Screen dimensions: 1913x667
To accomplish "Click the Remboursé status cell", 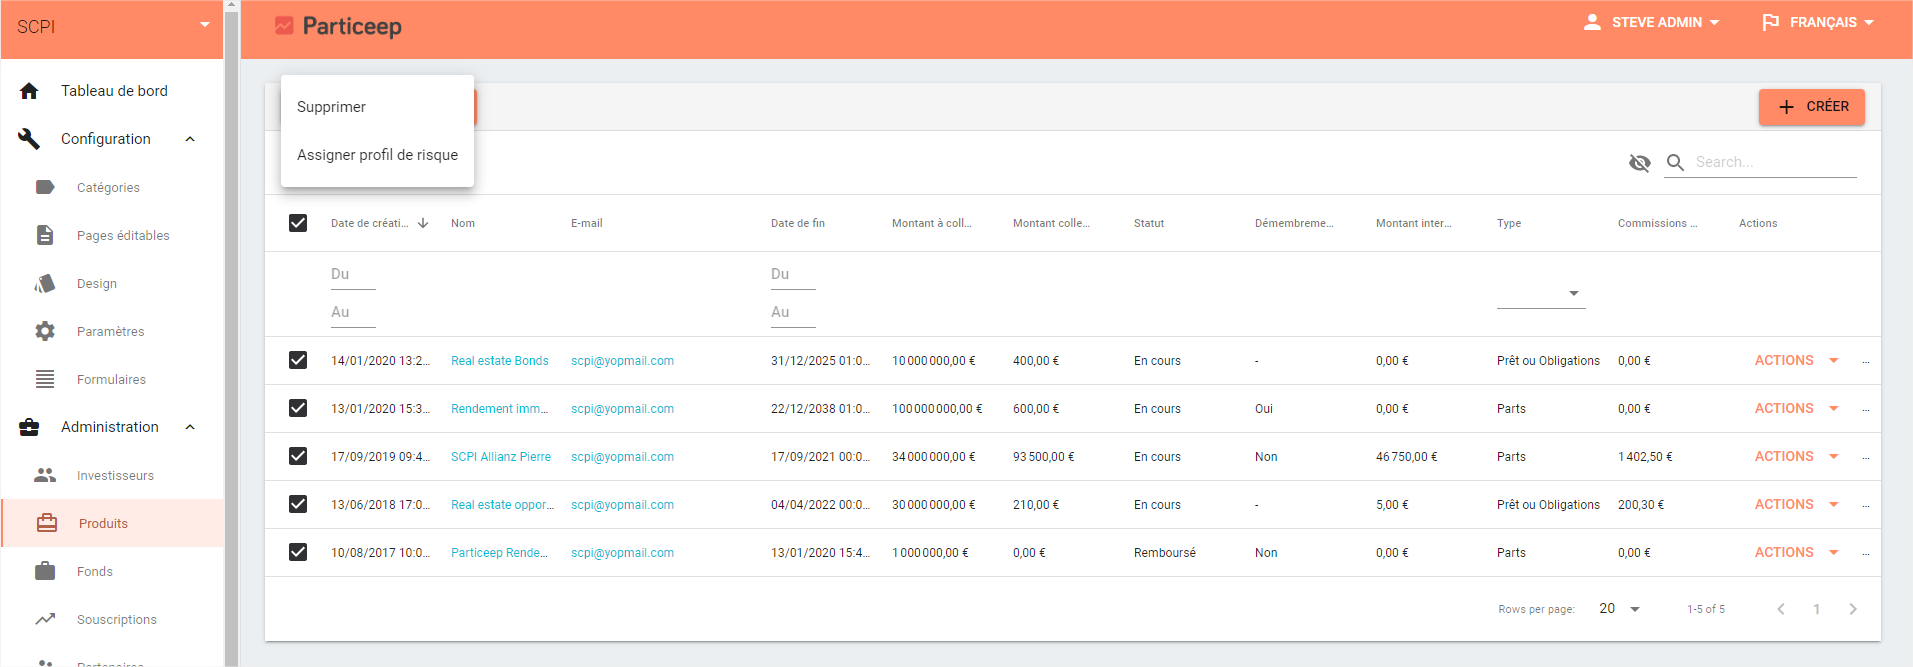I will (1164, 553).
